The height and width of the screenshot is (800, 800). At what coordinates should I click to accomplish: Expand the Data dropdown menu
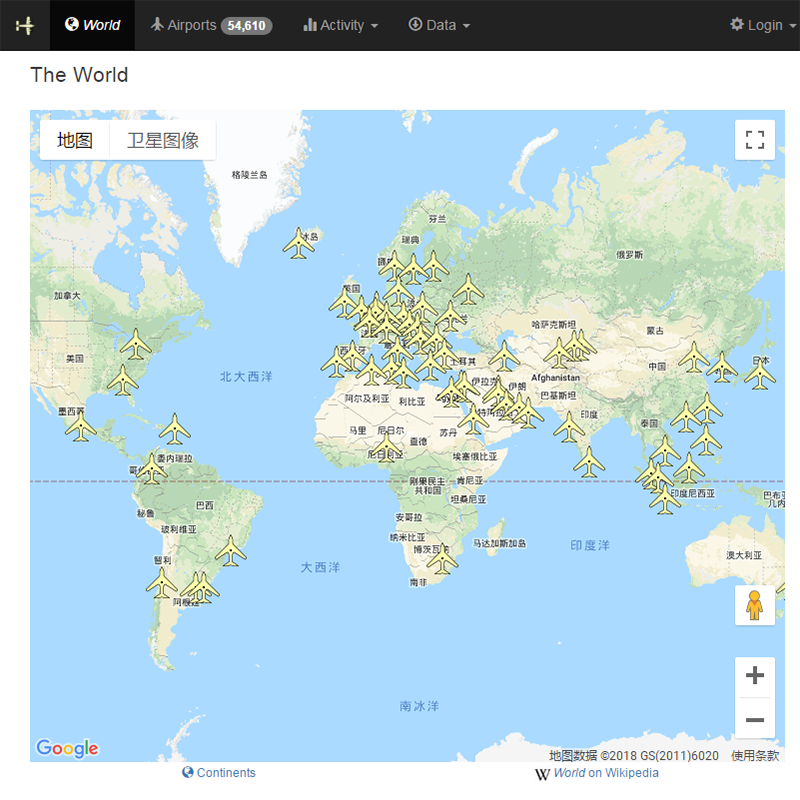tap(439, 25)
